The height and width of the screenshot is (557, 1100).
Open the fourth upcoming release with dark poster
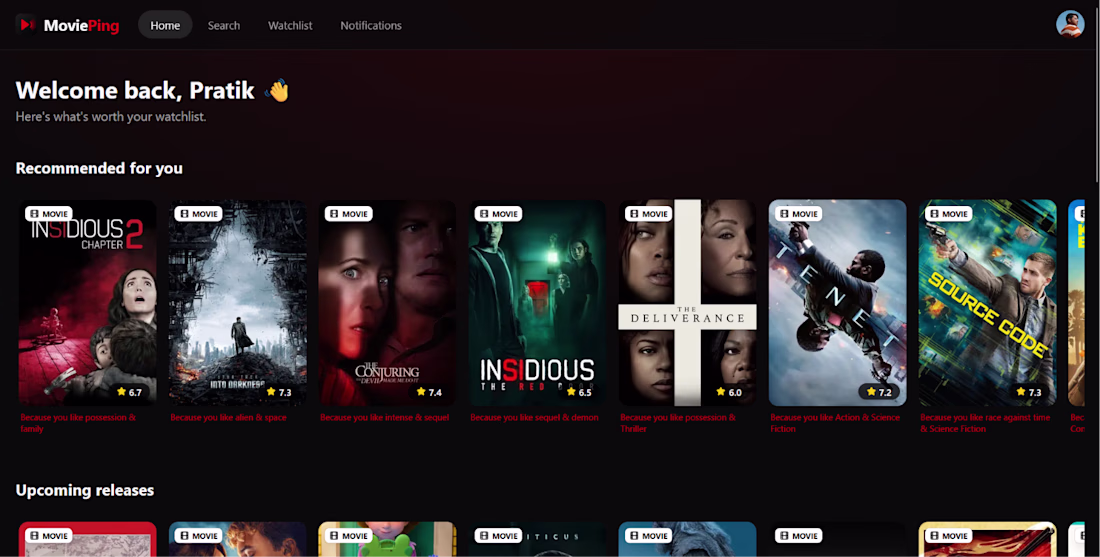[537, 539]
